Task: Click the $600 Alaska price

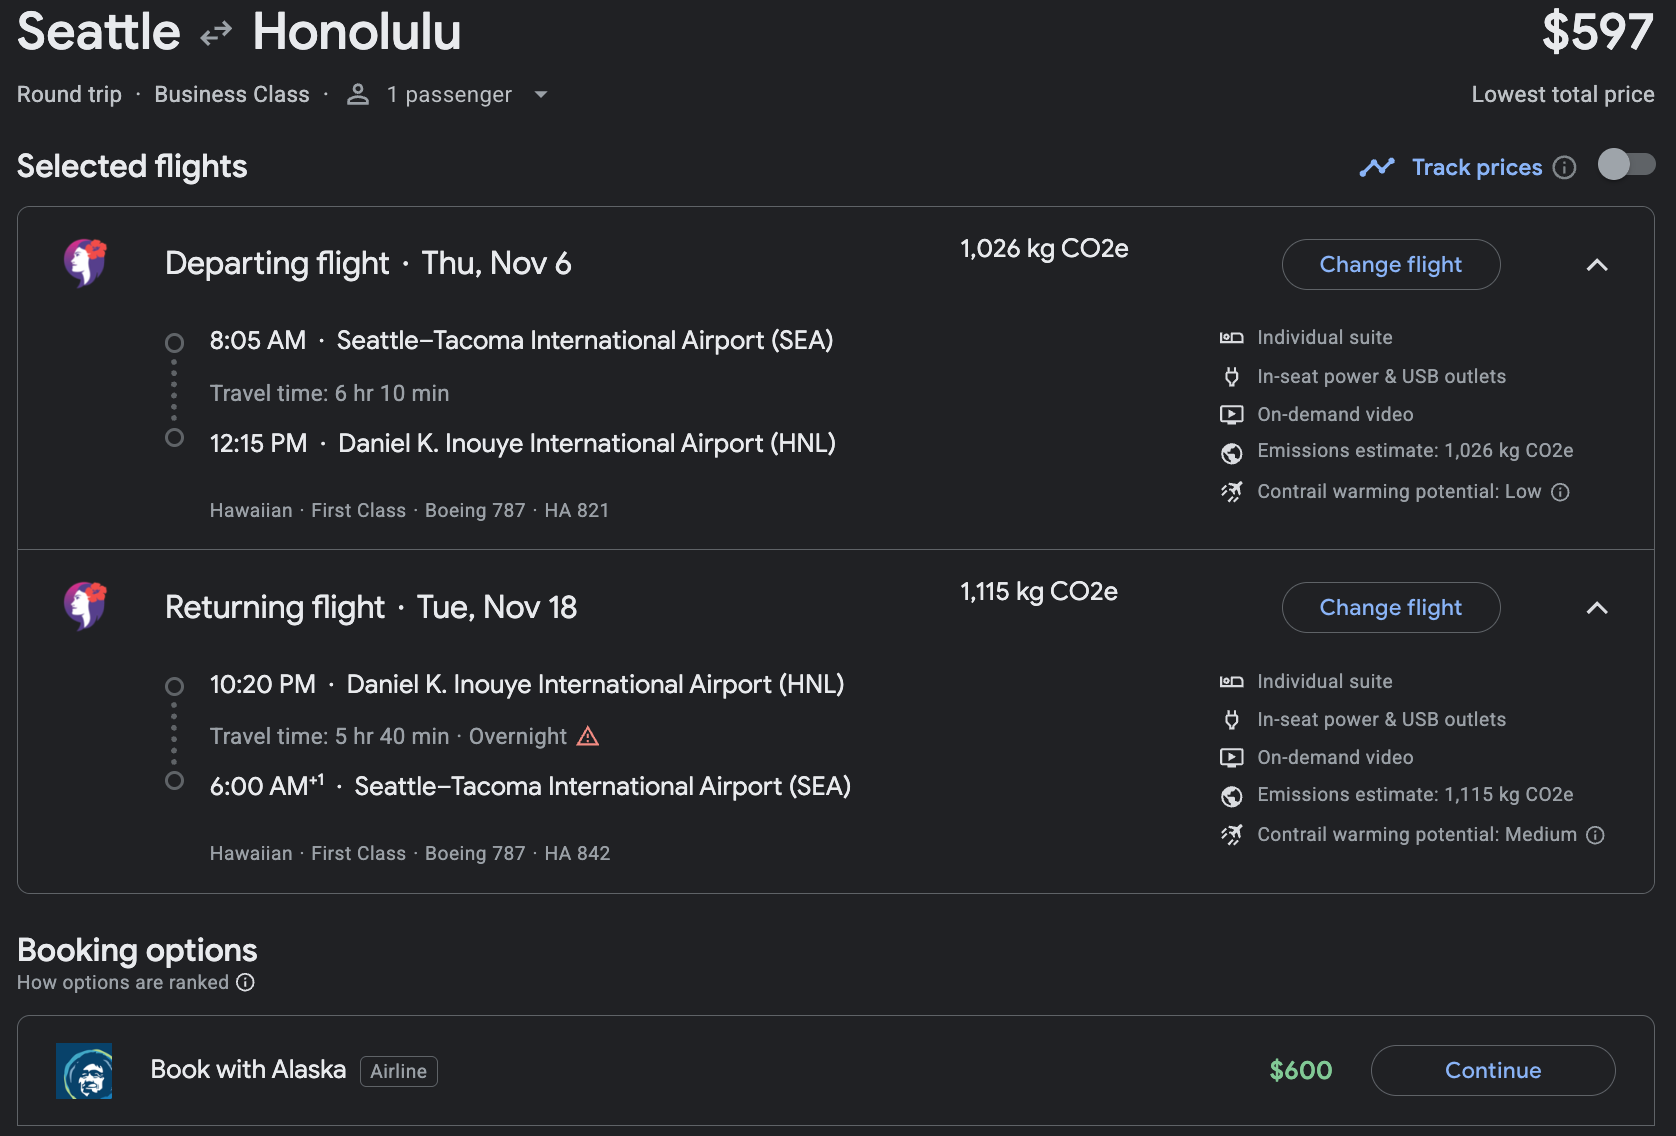Action: tap(1300, 1070)
